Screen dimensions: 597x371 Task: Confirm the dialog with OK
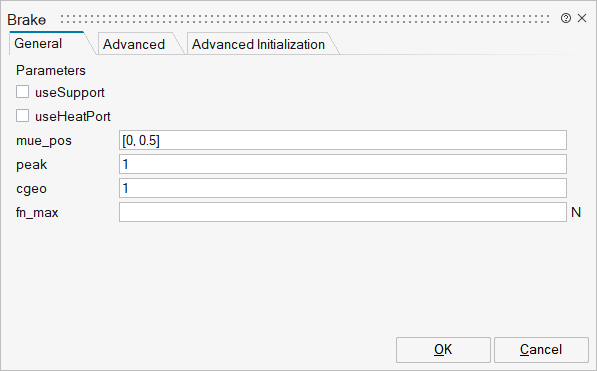(x=443, y=350)
